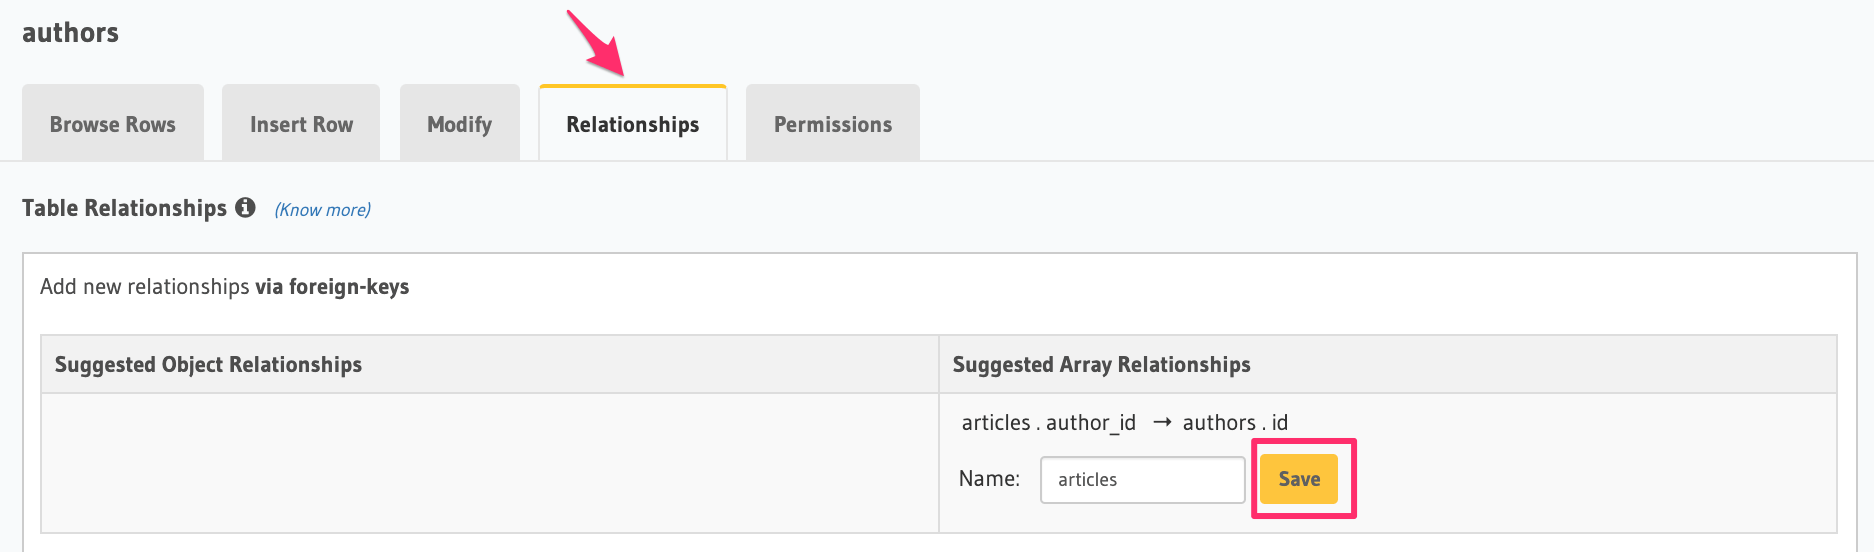Click the Suggested Object Relationships header
Screen dimensions: 1874x552
point(208,364)
